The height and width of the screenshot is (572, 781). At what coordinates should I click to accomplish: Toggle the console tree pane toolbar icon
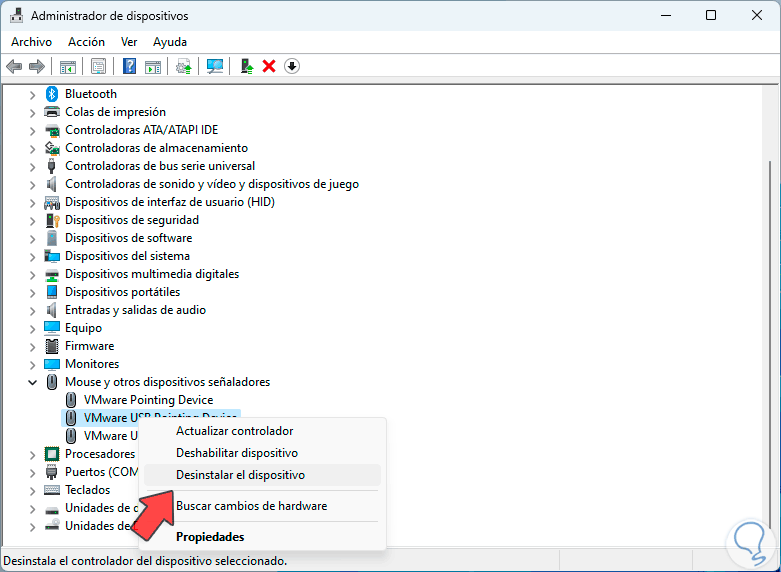tap(67, 66)
